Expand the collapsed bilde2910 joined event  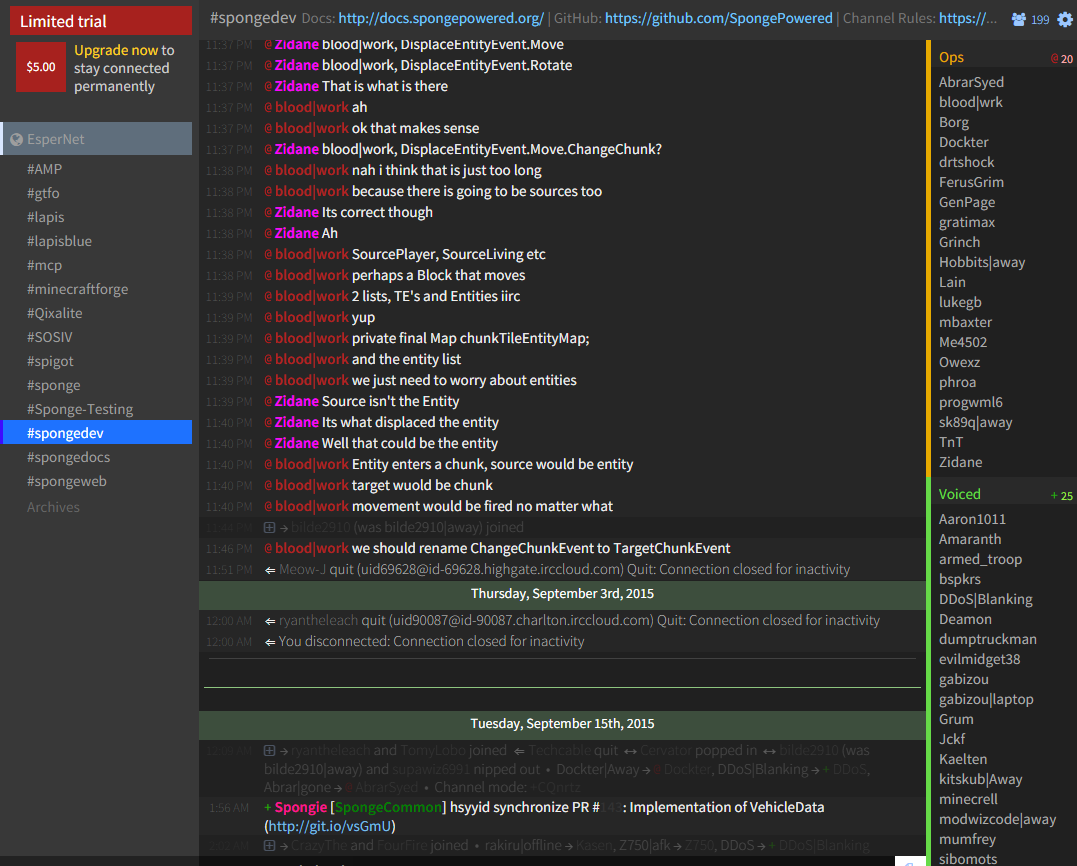click(x=269, y=527)
